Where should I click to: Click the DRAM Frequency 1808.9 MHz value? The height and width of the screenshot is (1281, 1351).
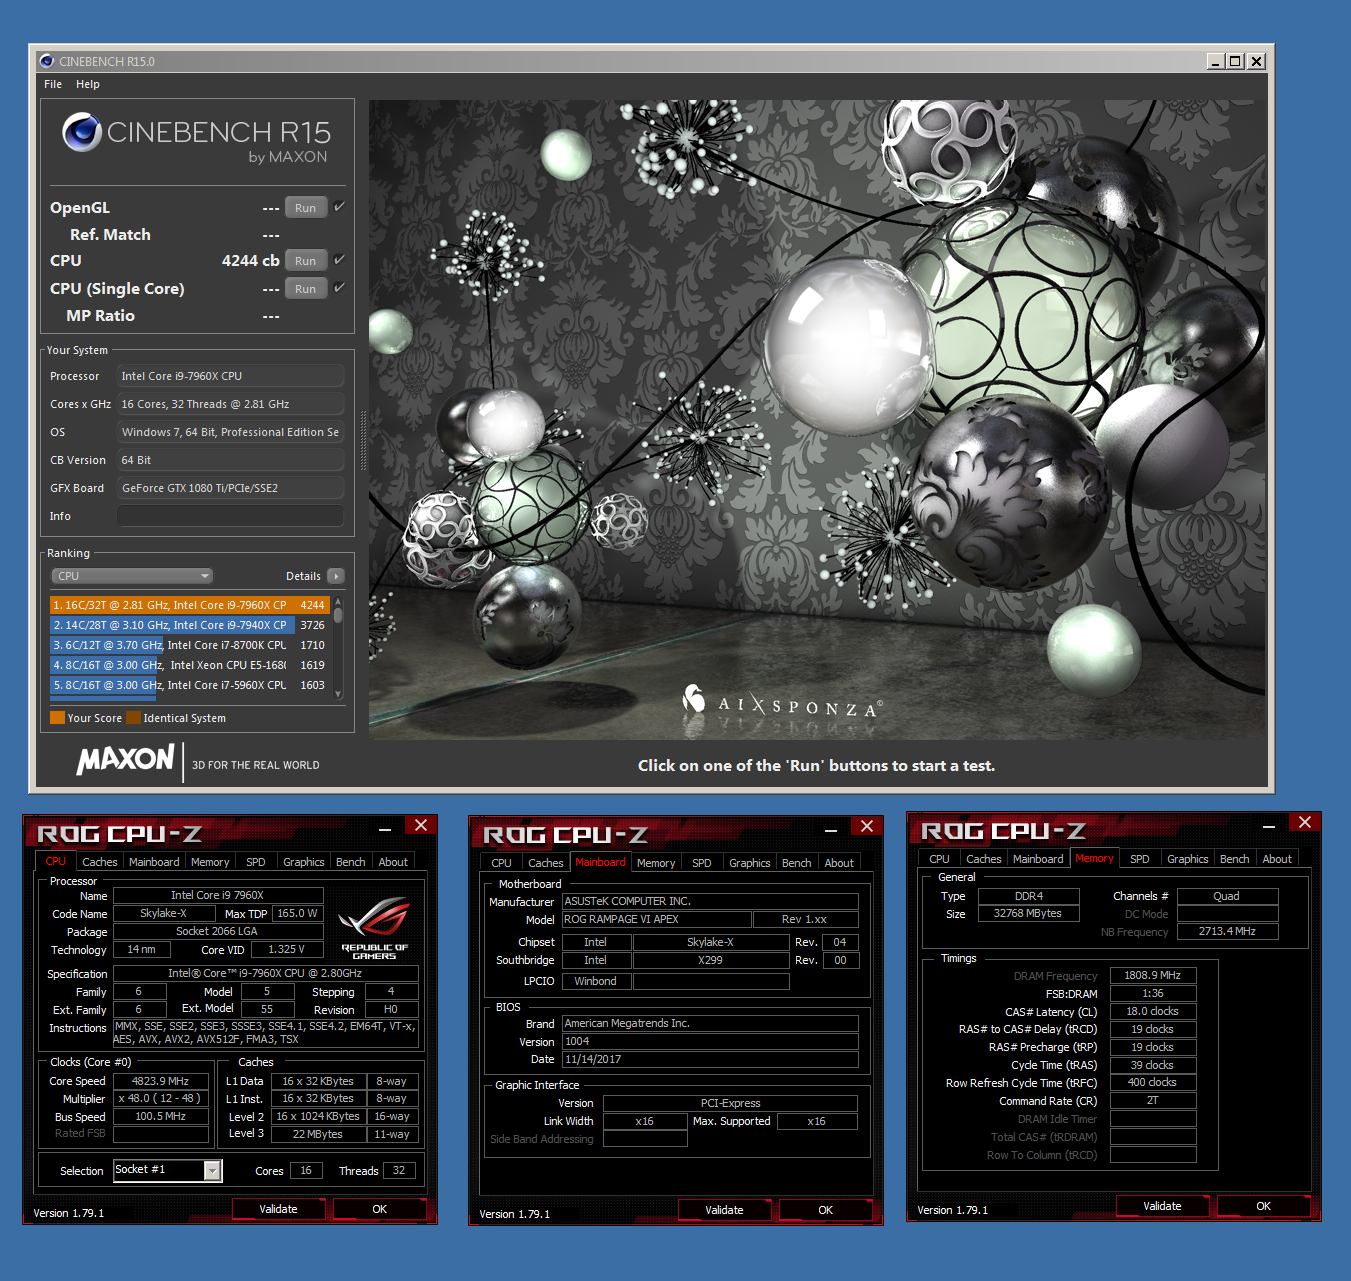pyautogui.click(x=1153, y=975)
